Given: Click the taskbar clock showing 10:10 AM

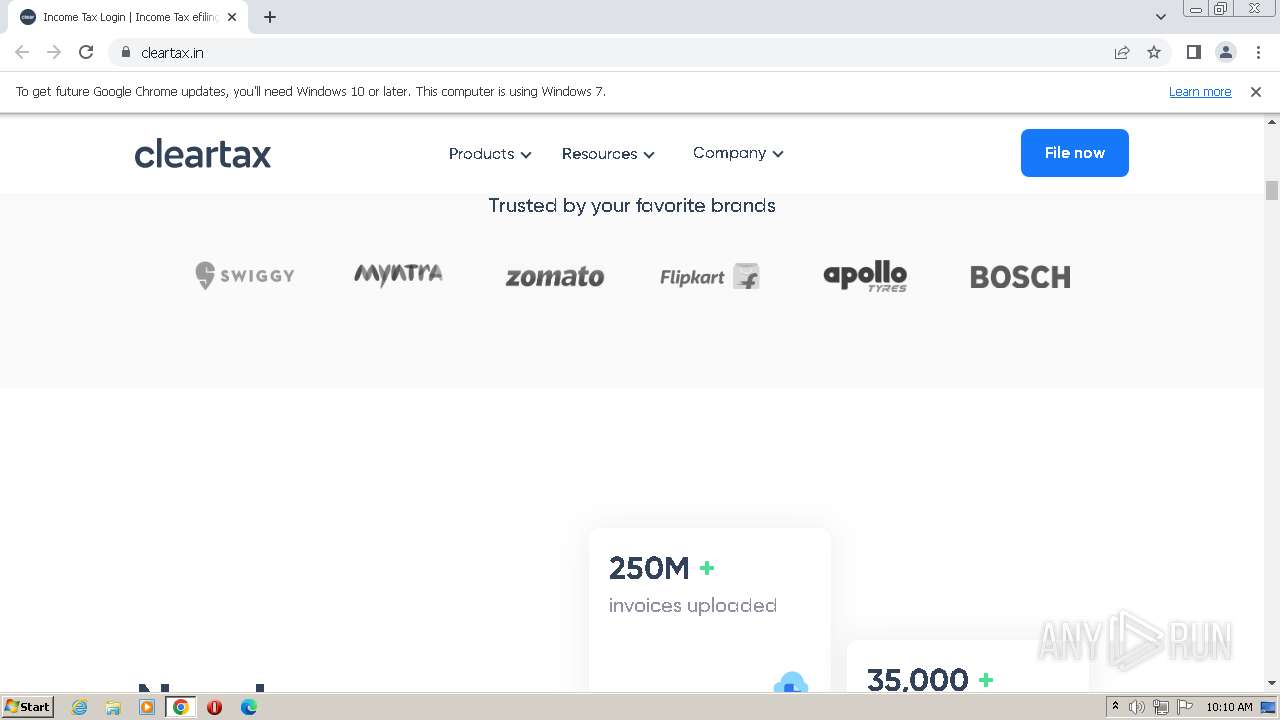Looking at the screenshot, I should (x=1229, y=707).
